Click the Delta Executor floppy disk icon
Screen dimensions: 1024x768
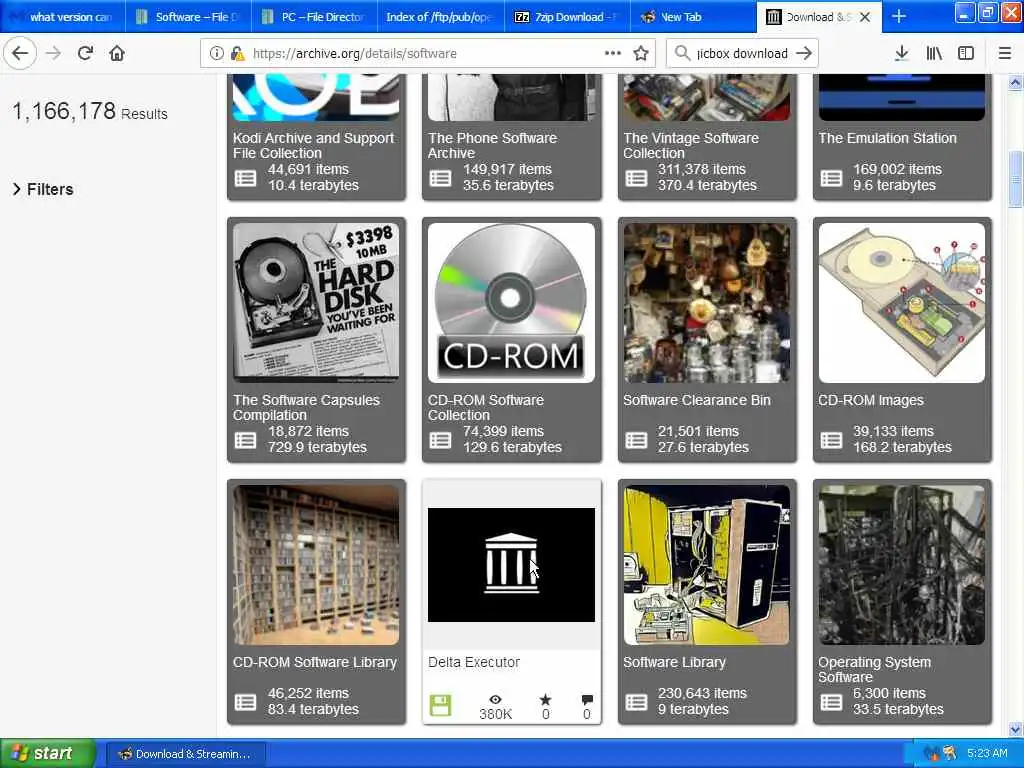tap(440, 705)
